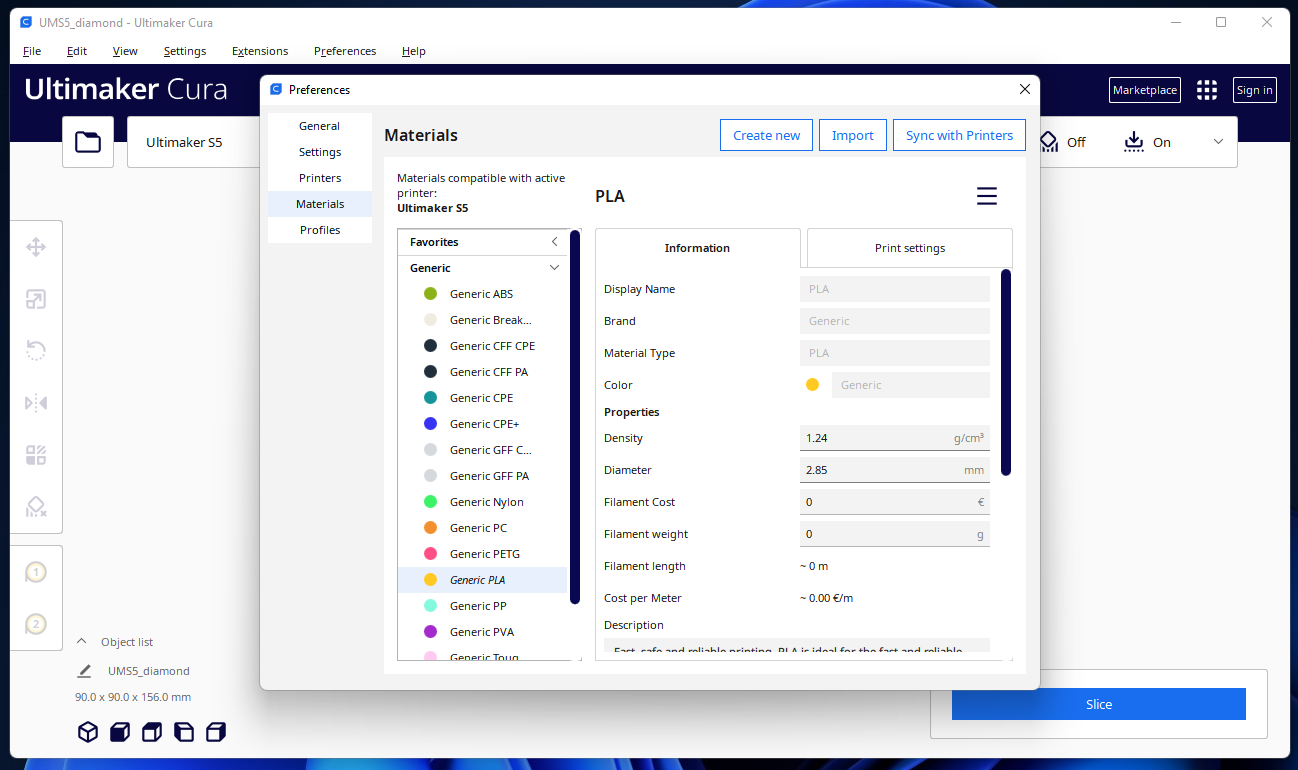1298x770 pixels.
Task: Click the Filament Cost field
Action: [x=895, y=502]
